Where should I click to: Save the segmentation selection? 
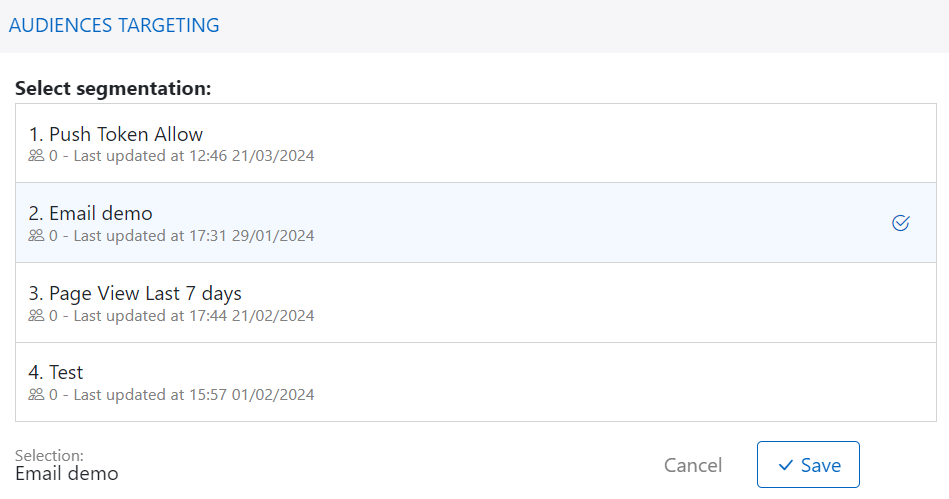[808, 465]
